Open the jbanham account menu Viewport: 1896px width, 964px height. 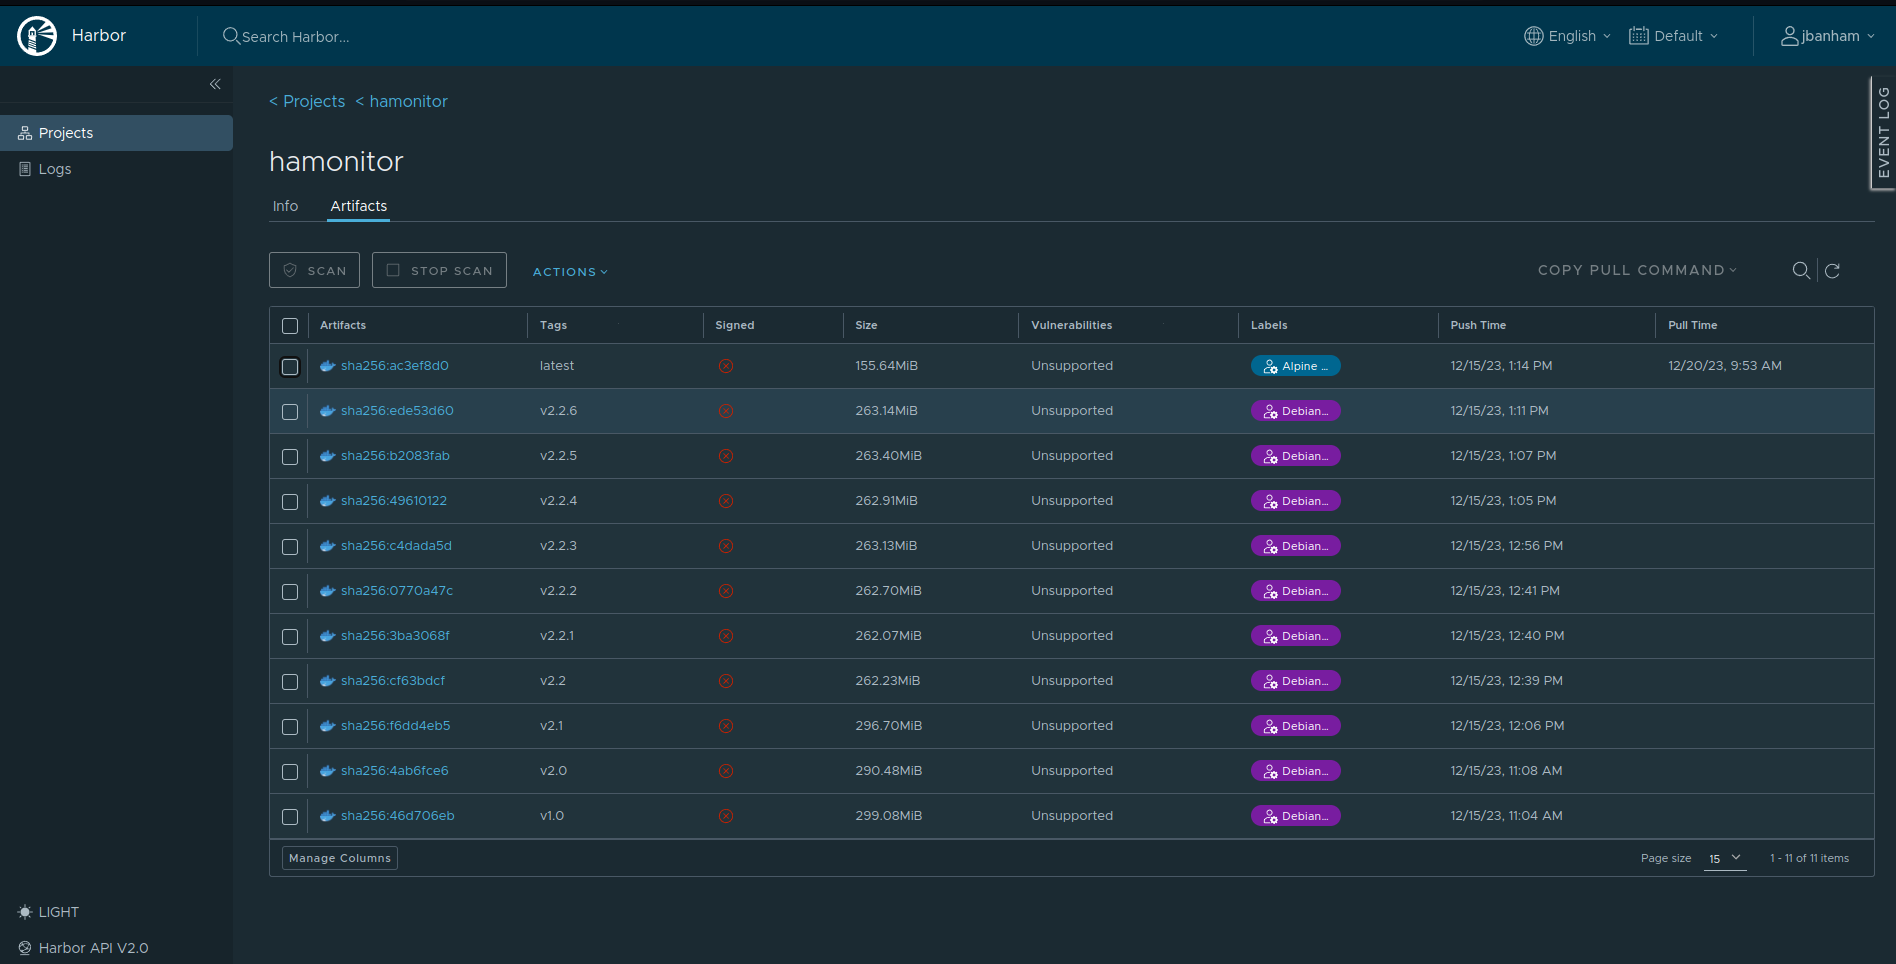click(1828, 36)
